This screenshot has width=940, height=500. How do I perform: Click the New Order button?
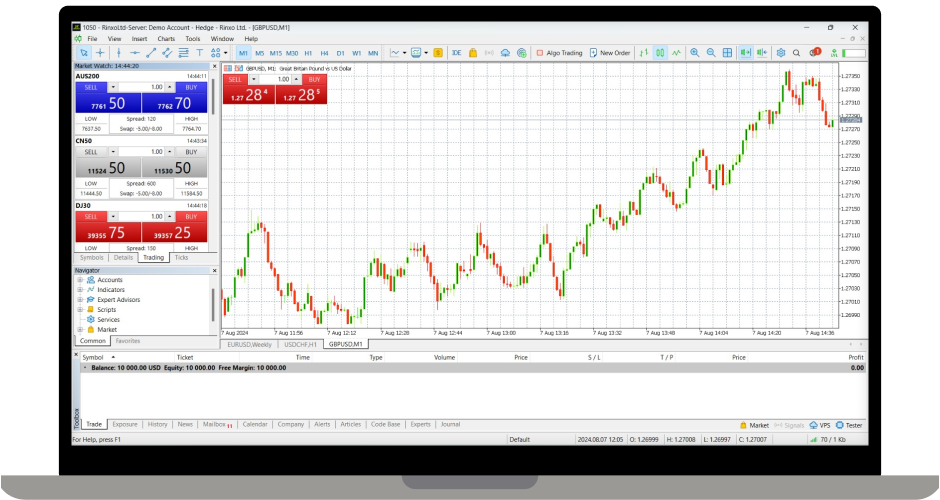coord(610,52)
